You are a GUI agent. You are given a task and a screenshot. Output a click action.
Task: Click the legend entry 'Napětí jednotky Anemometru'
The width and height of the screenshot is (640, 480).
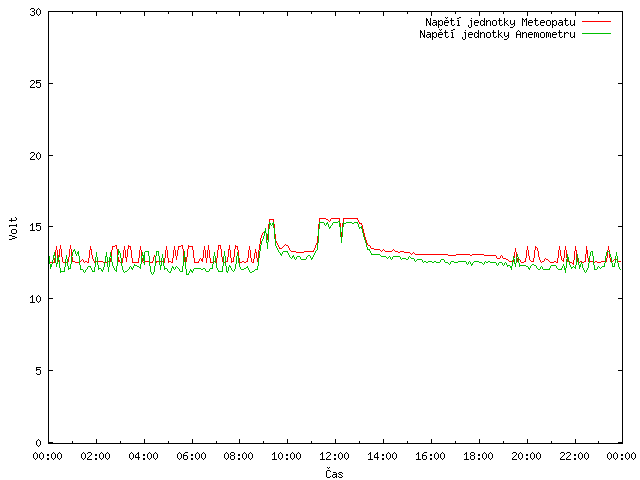[x=497, y=34]
